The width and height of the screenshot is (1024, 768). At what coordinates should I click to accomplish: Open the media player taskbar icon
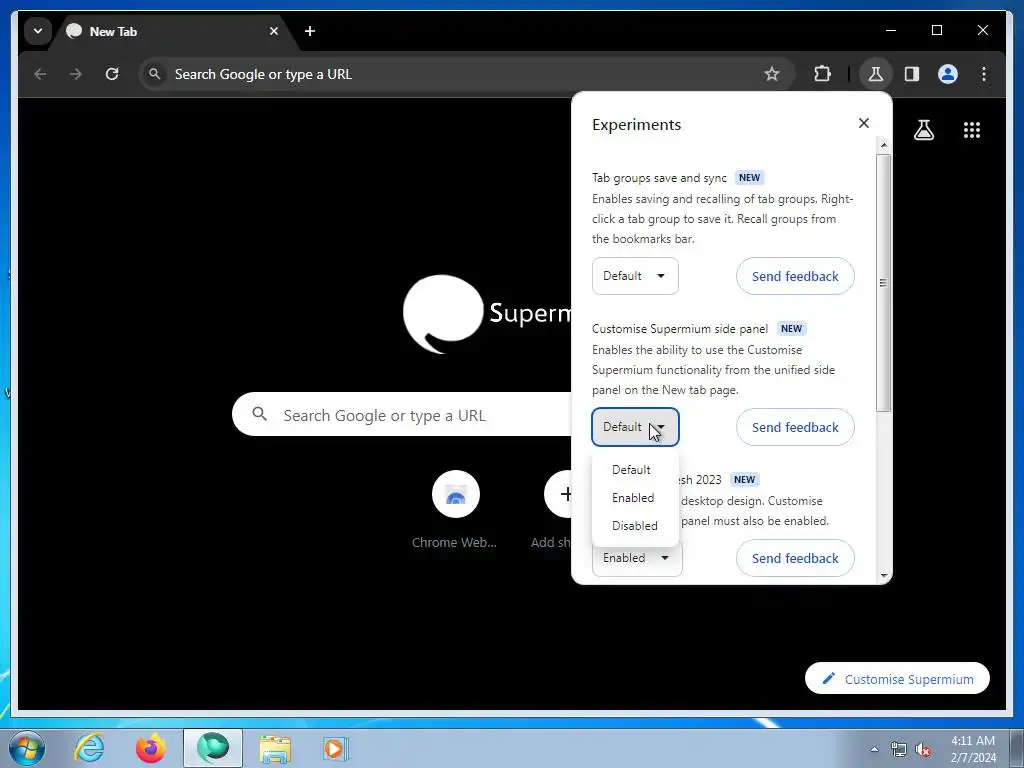click(x=336, y=748)
